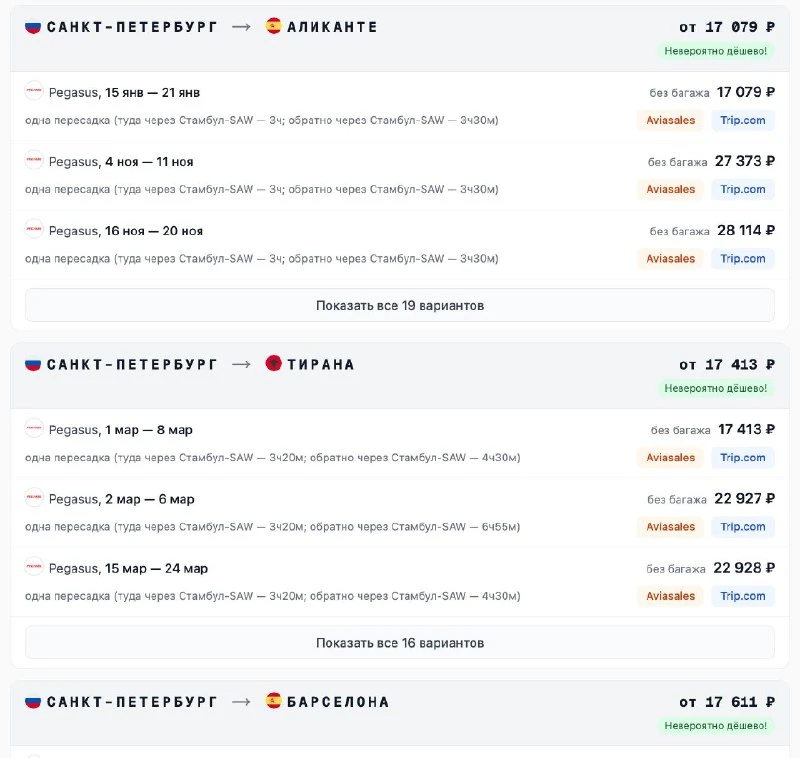Click the "Невероятно дёшево!" badge under Аликанте price
This screenshot has height=758, width=800.
[x=715, y=51]
